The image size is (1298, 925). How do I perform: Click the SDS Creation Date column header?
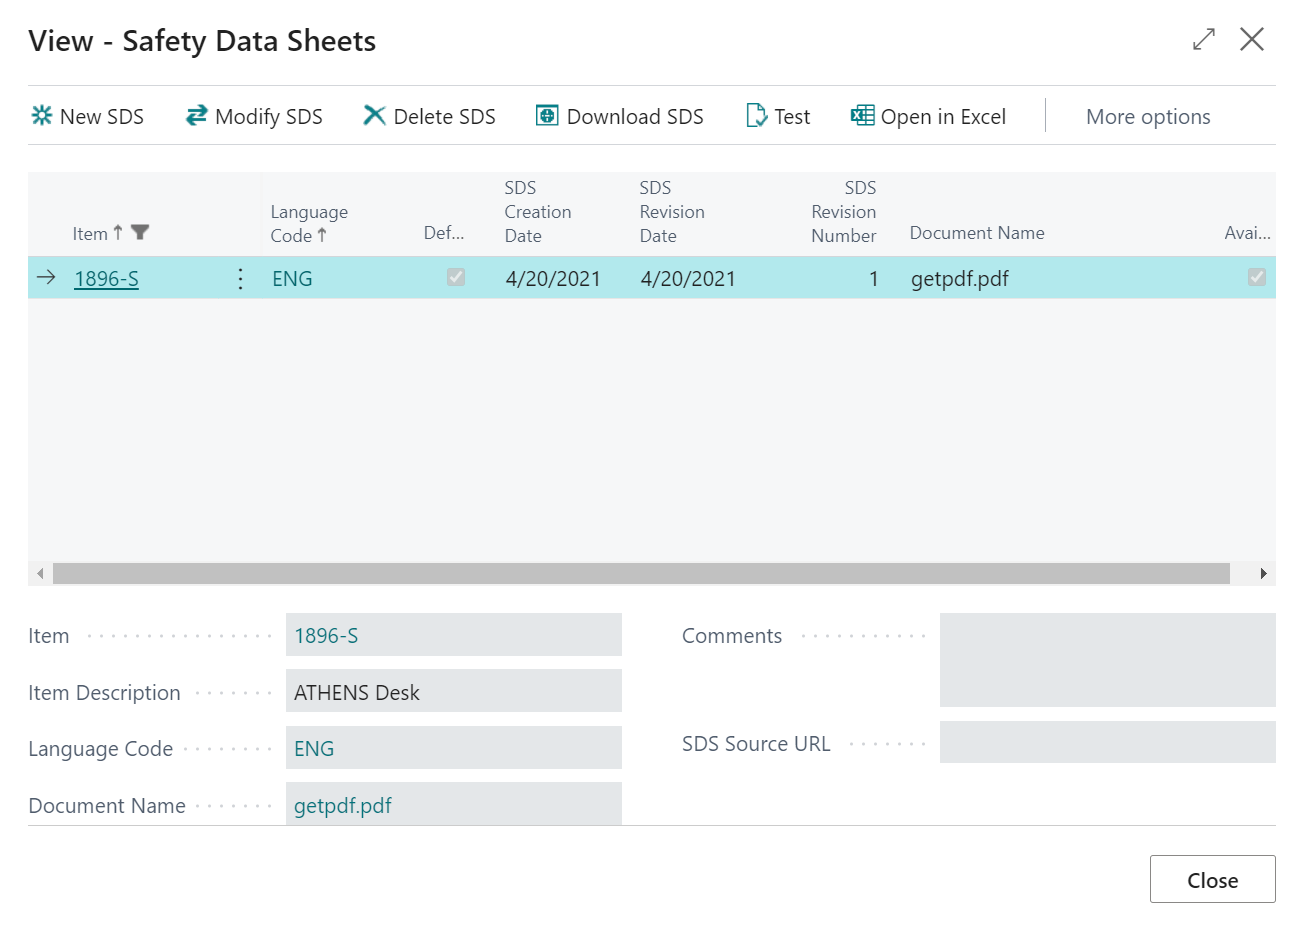click(x=538, y=212)
